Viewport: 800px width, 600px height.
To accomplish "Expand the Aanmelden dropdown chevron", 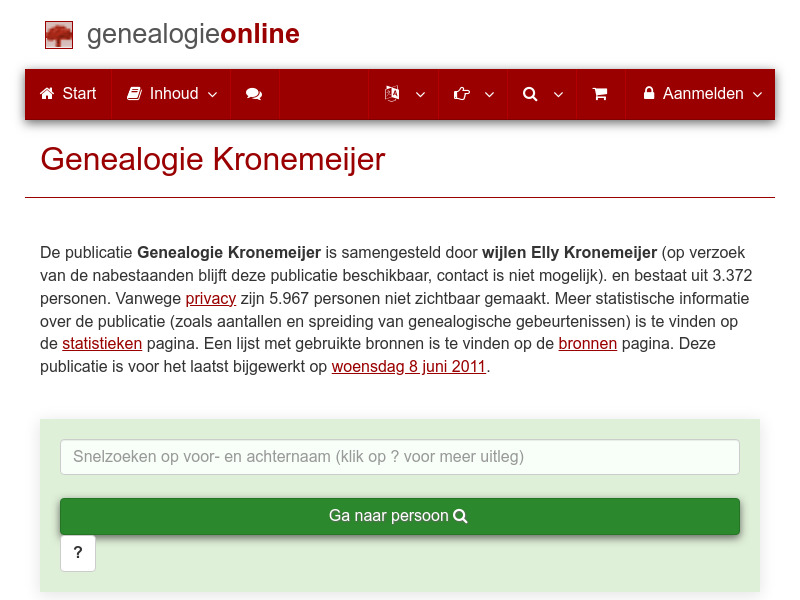I will coord(757,95).
